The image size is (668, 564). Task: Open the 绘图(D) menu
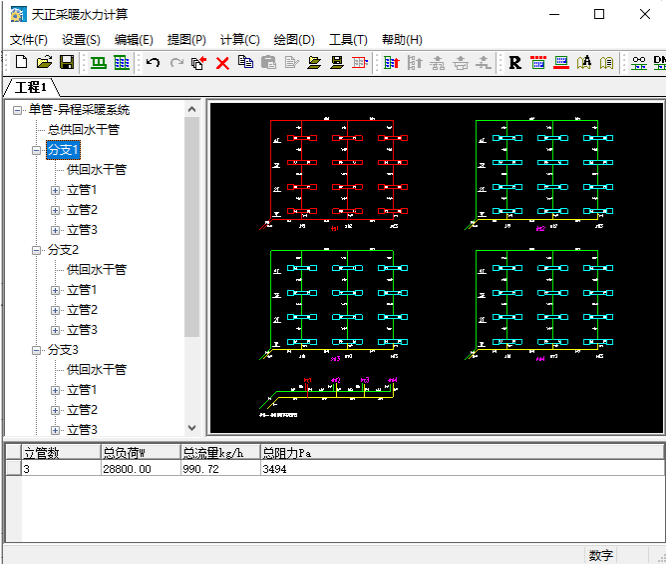point(293,39)
